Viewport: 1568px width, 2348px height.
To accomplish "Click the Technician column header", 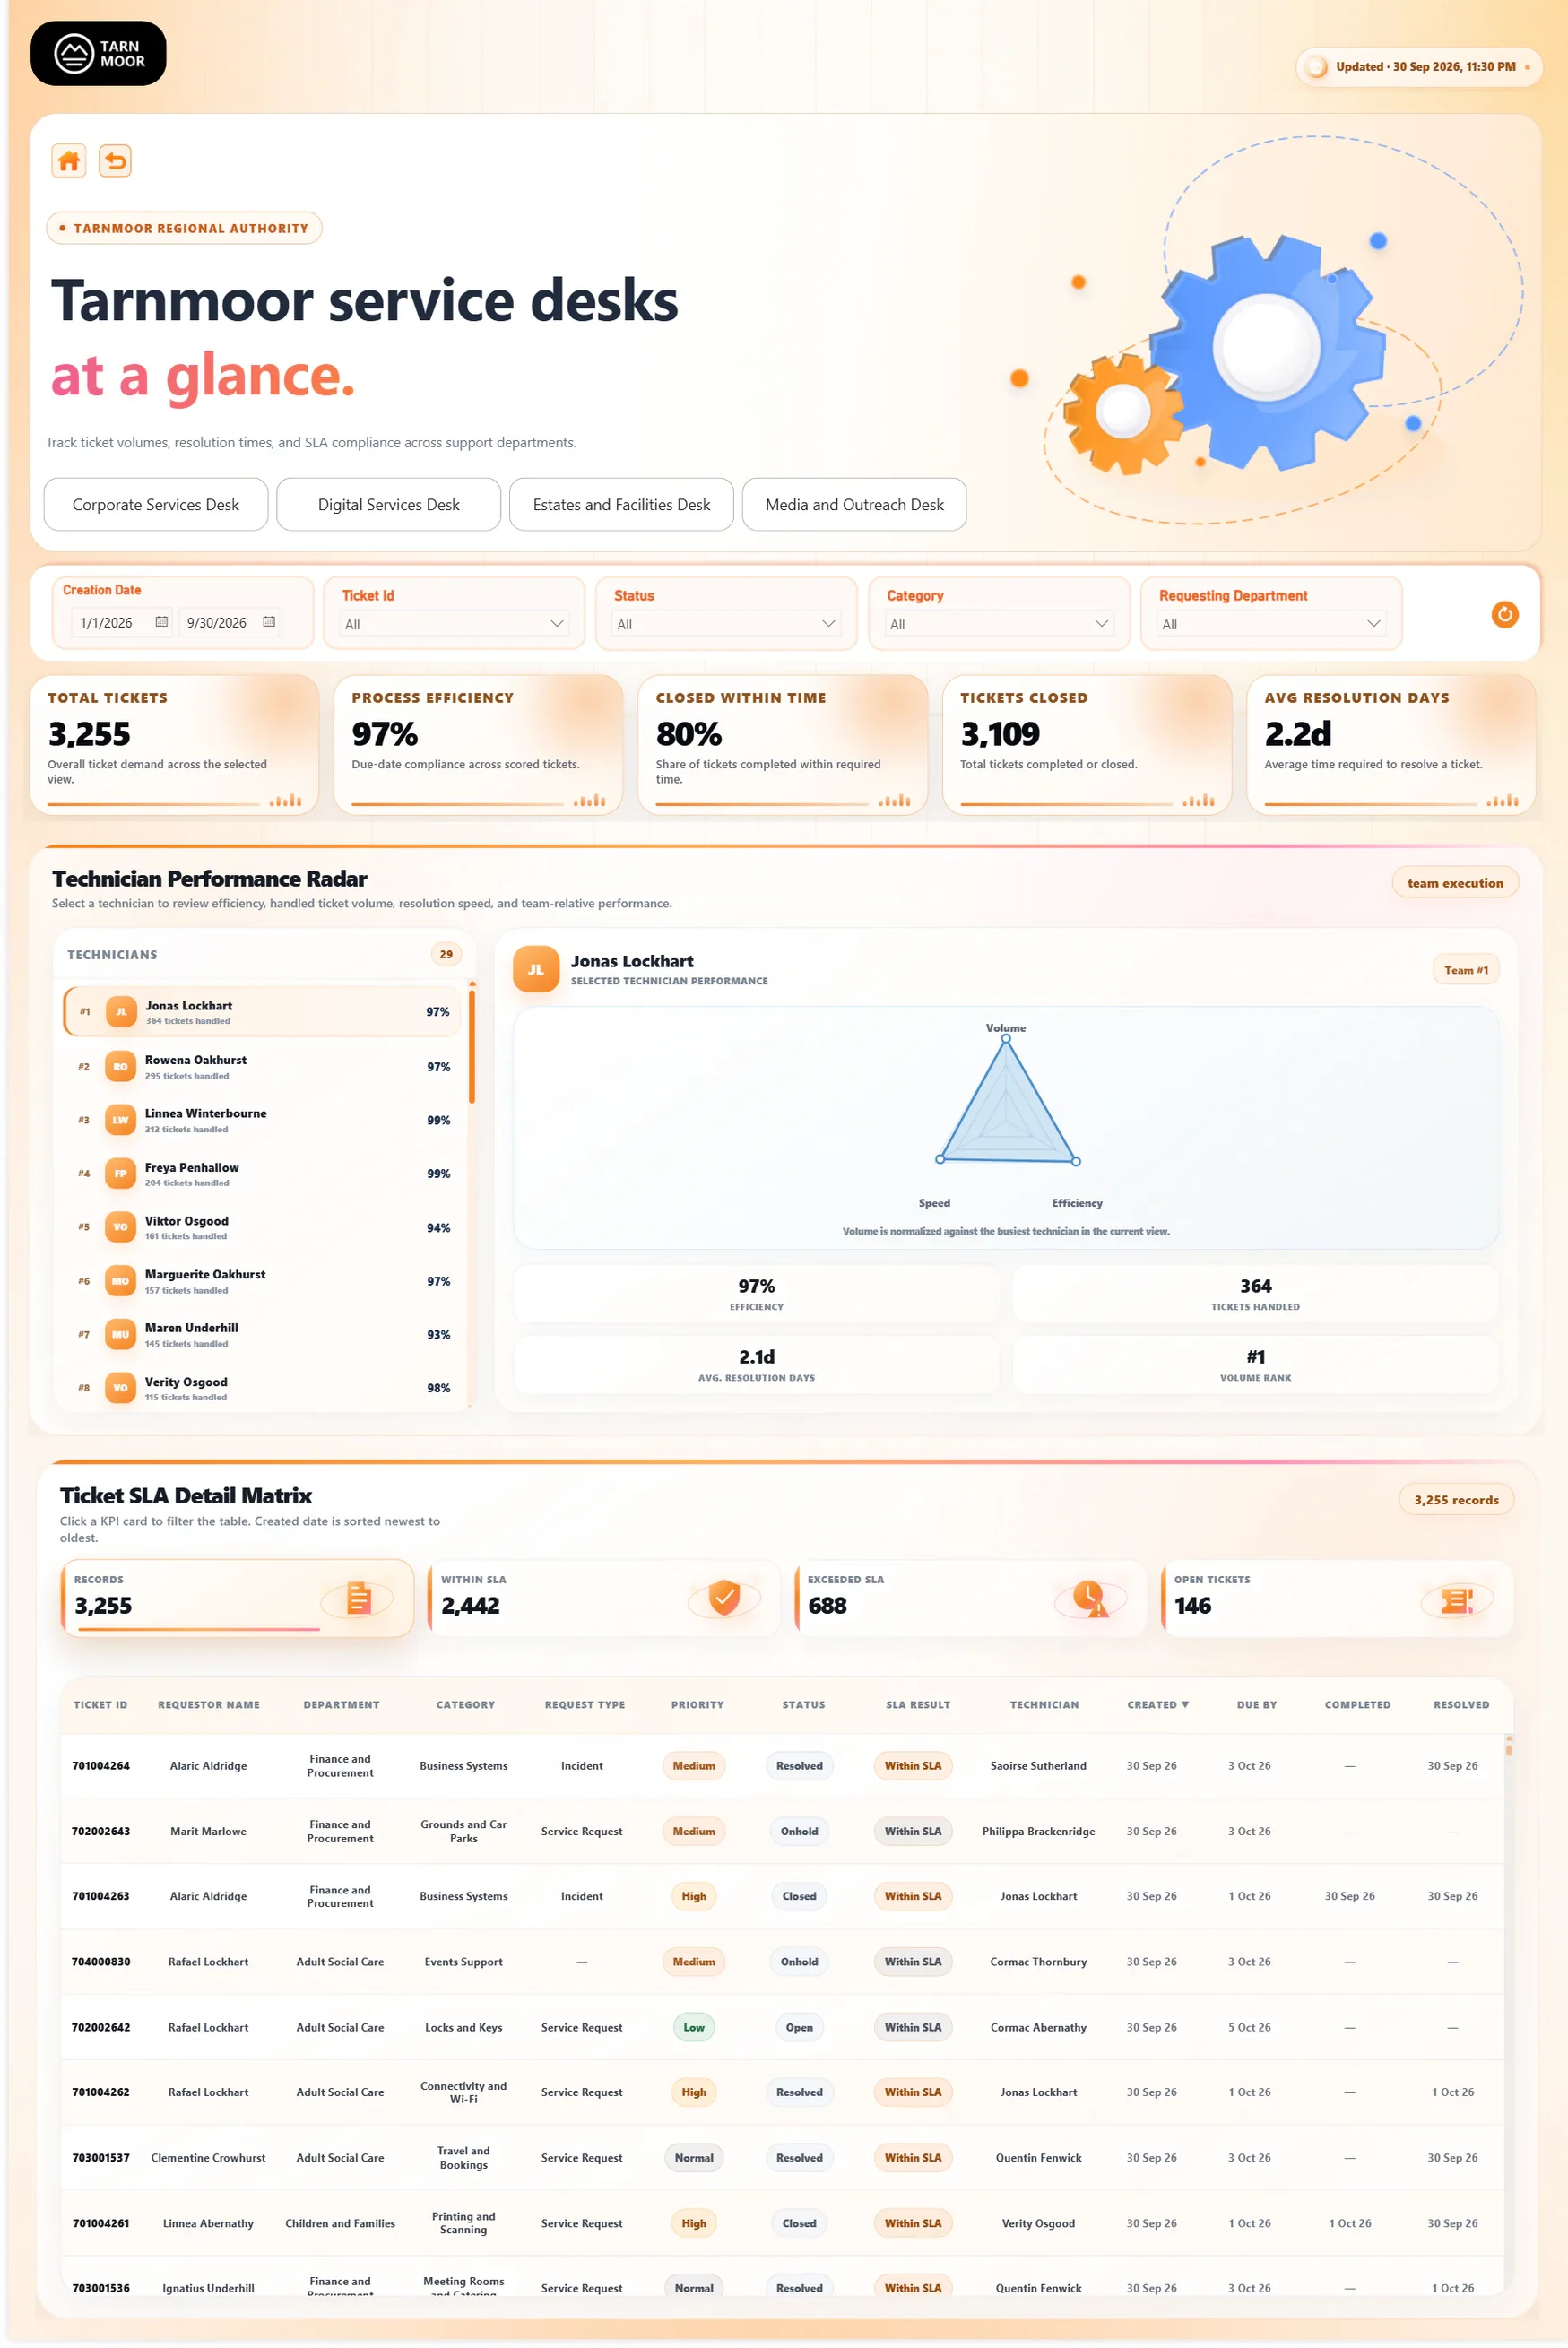I will coord(1044,1704).
